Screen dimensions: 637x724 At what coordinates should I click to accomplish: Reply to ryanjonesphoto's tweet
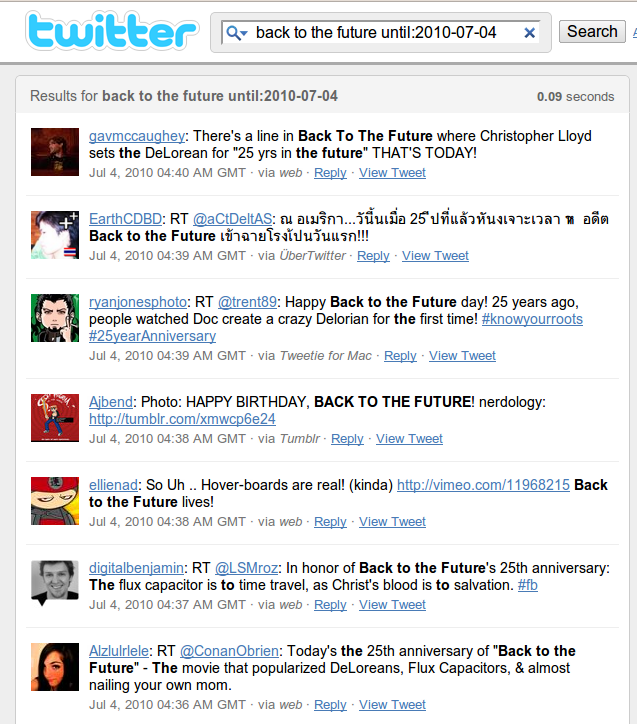tap(400, 356)
